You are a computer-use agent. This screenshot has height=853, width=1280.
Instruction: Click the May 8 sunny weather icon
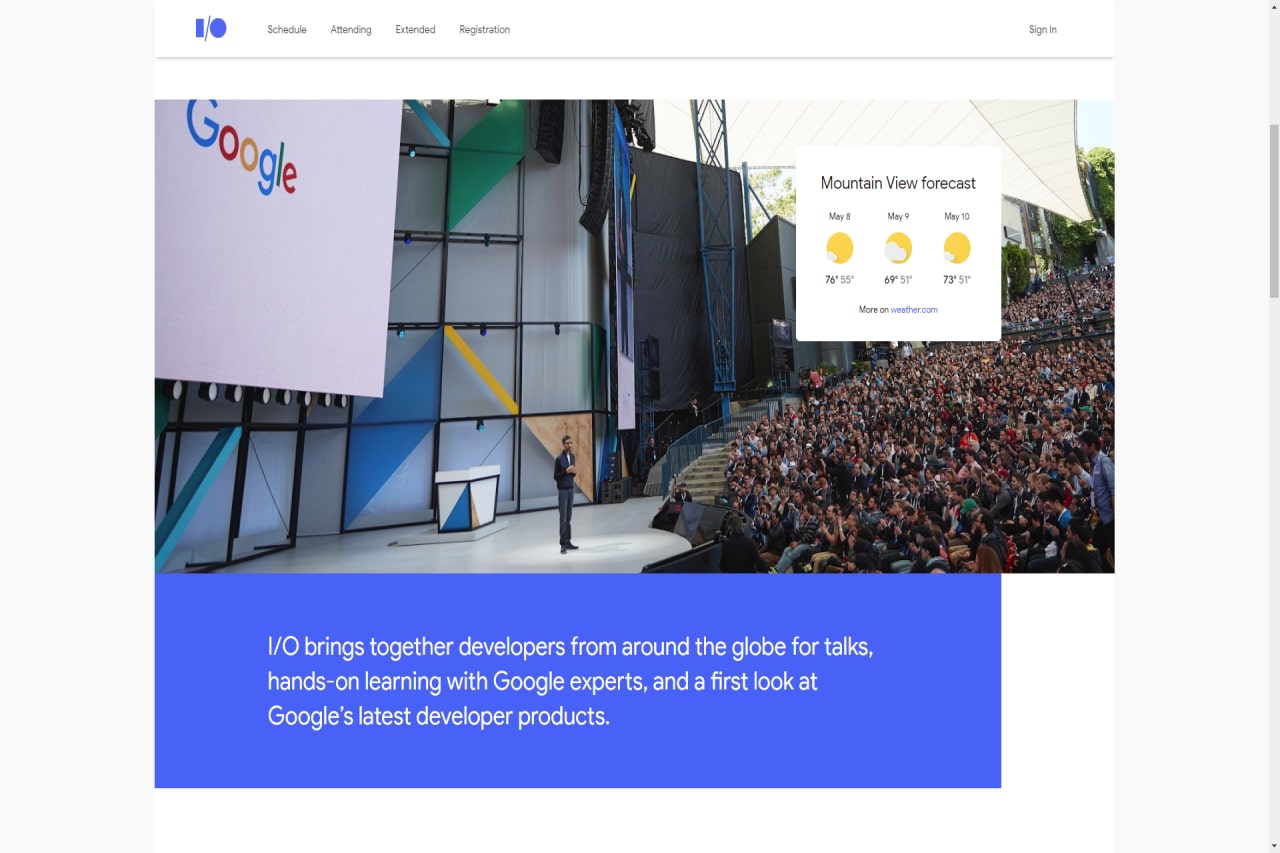click(839, 248)
